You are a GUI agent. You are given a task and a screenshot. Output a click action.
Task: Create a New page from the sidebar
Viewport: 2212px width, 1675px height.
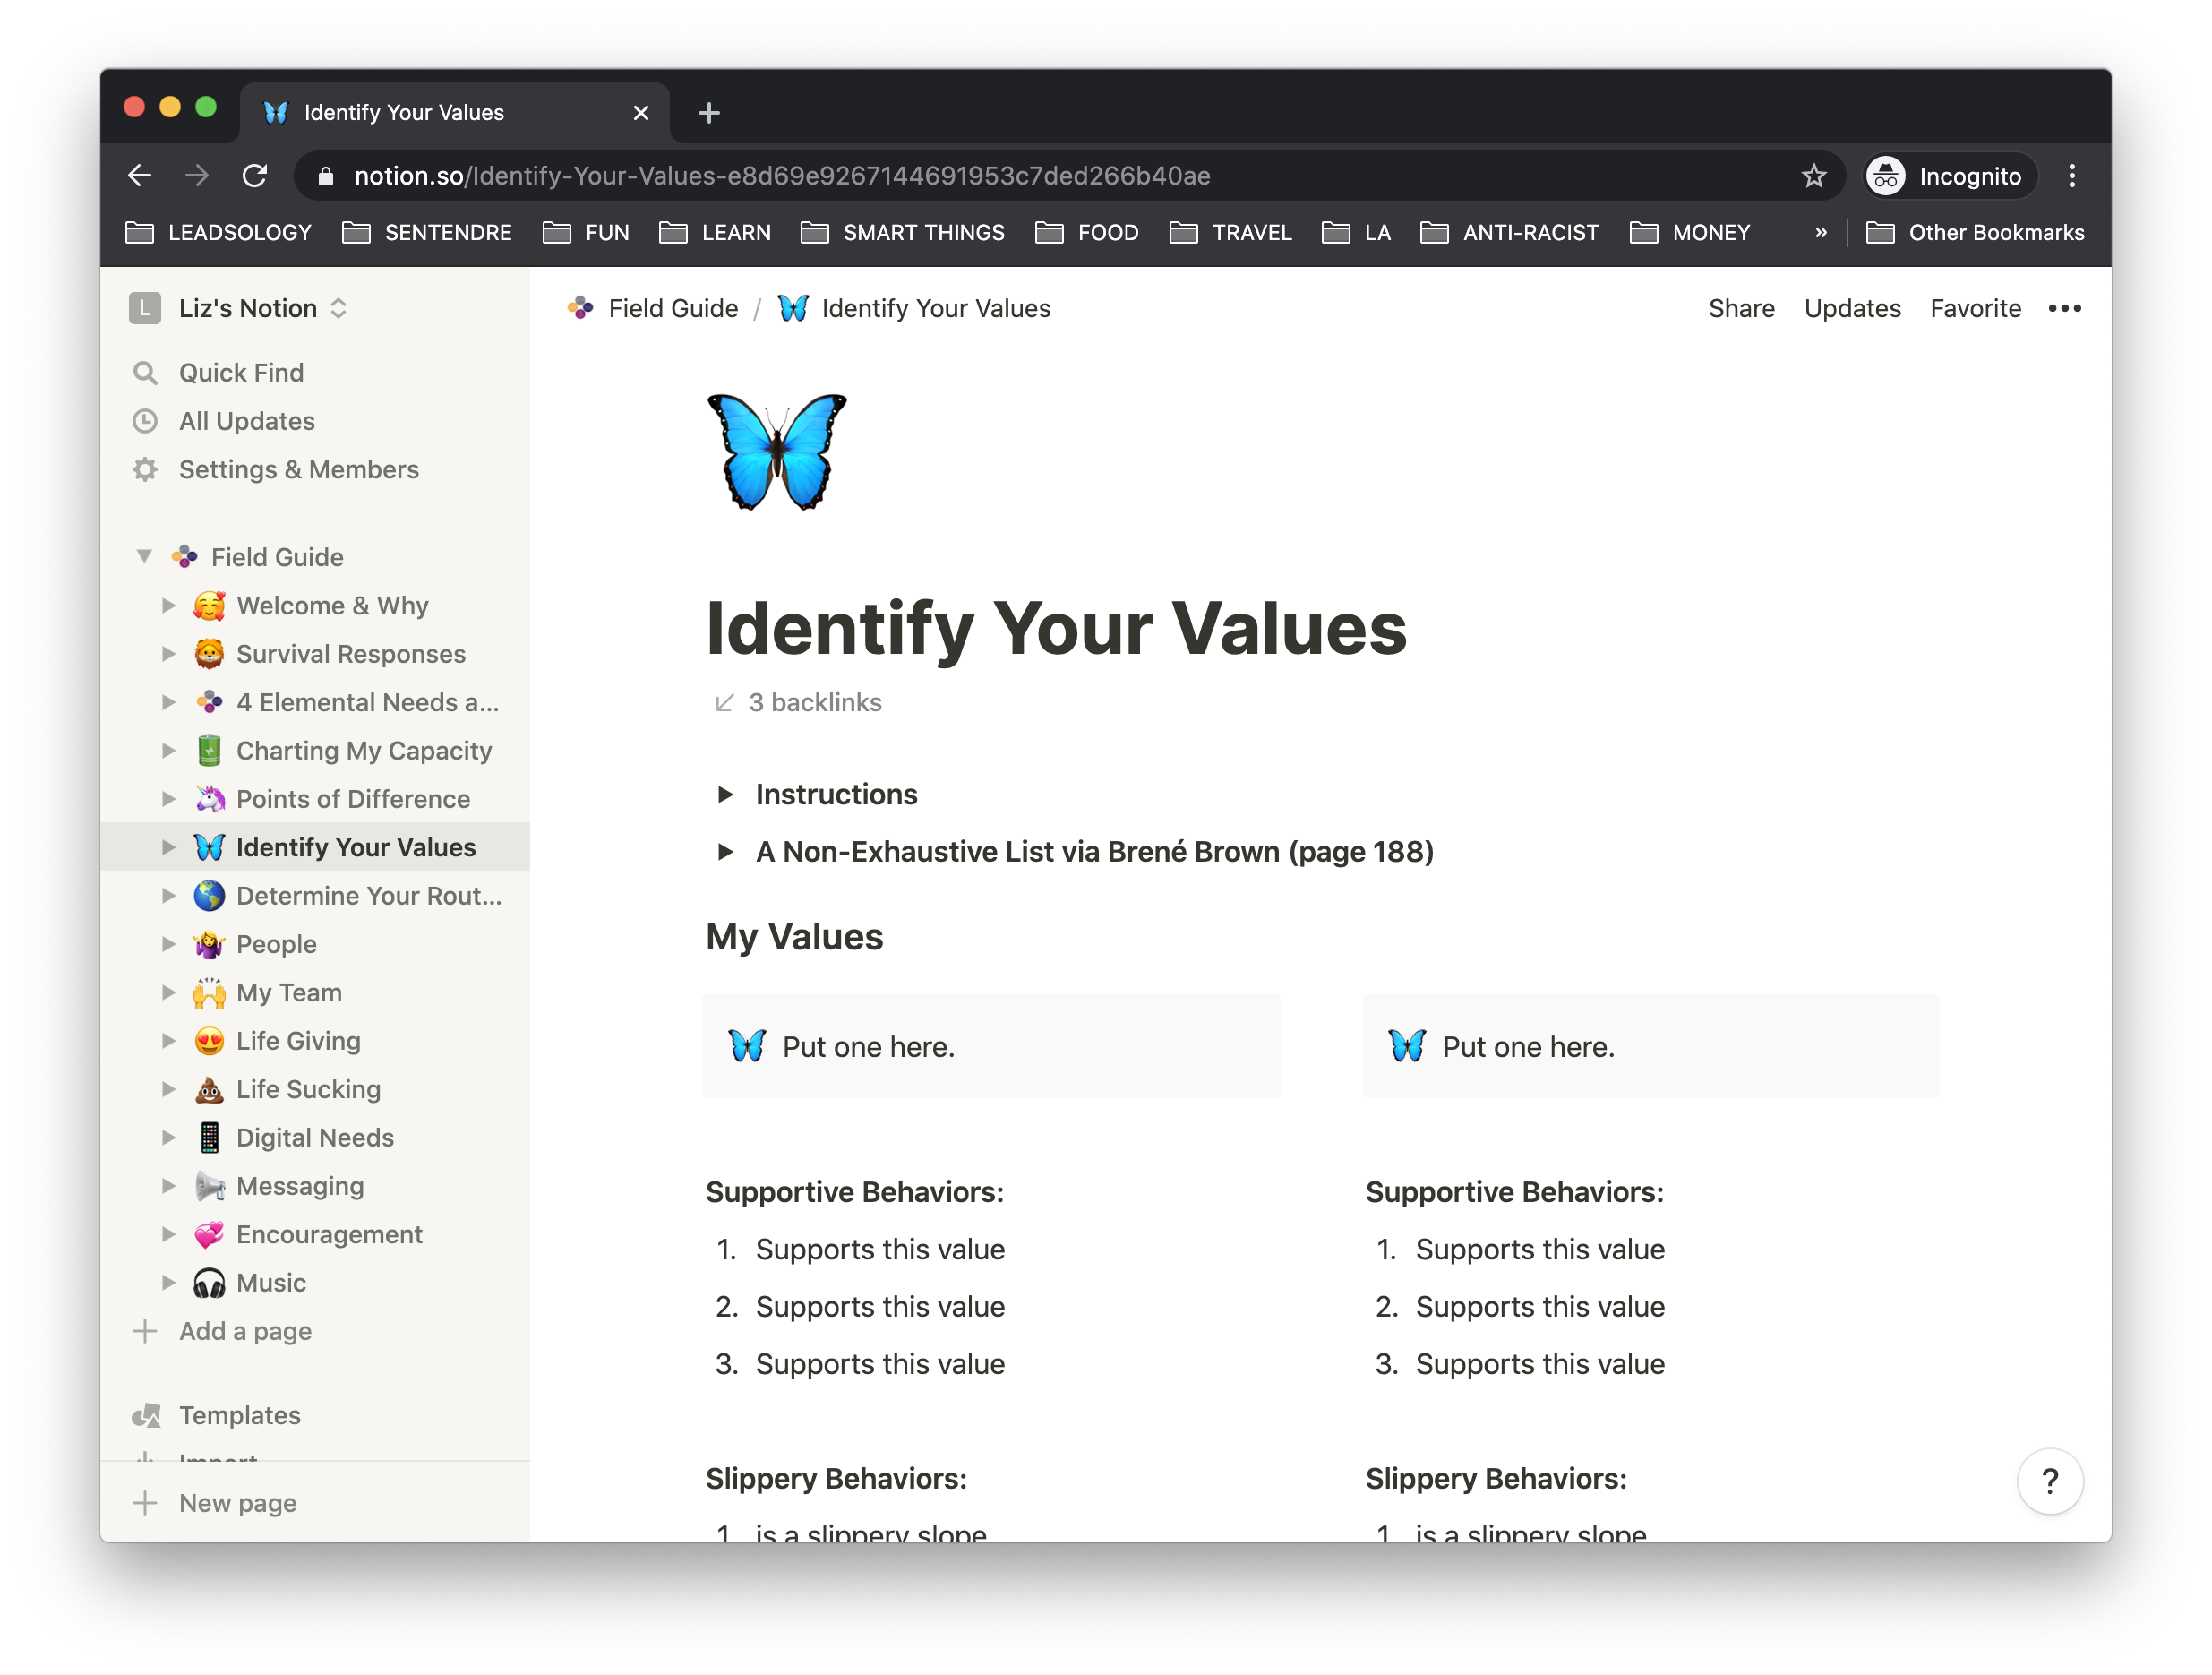[x=237, y=1502]
